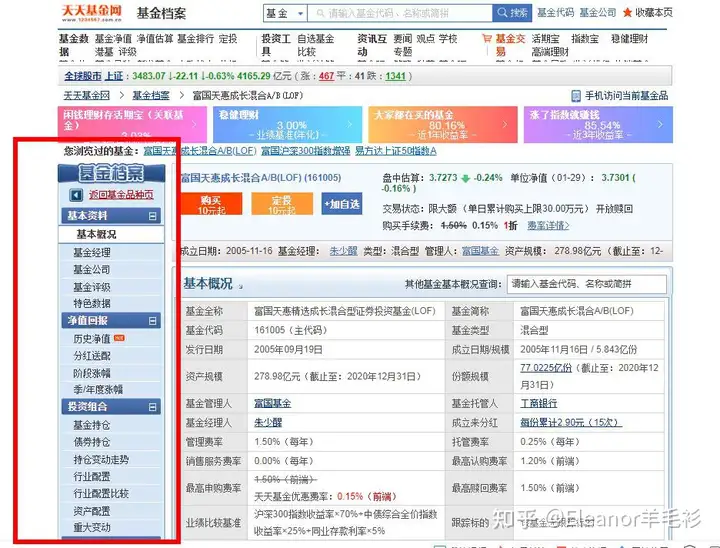Open 净值估算 in navigation bar

[x=155, y=39]
